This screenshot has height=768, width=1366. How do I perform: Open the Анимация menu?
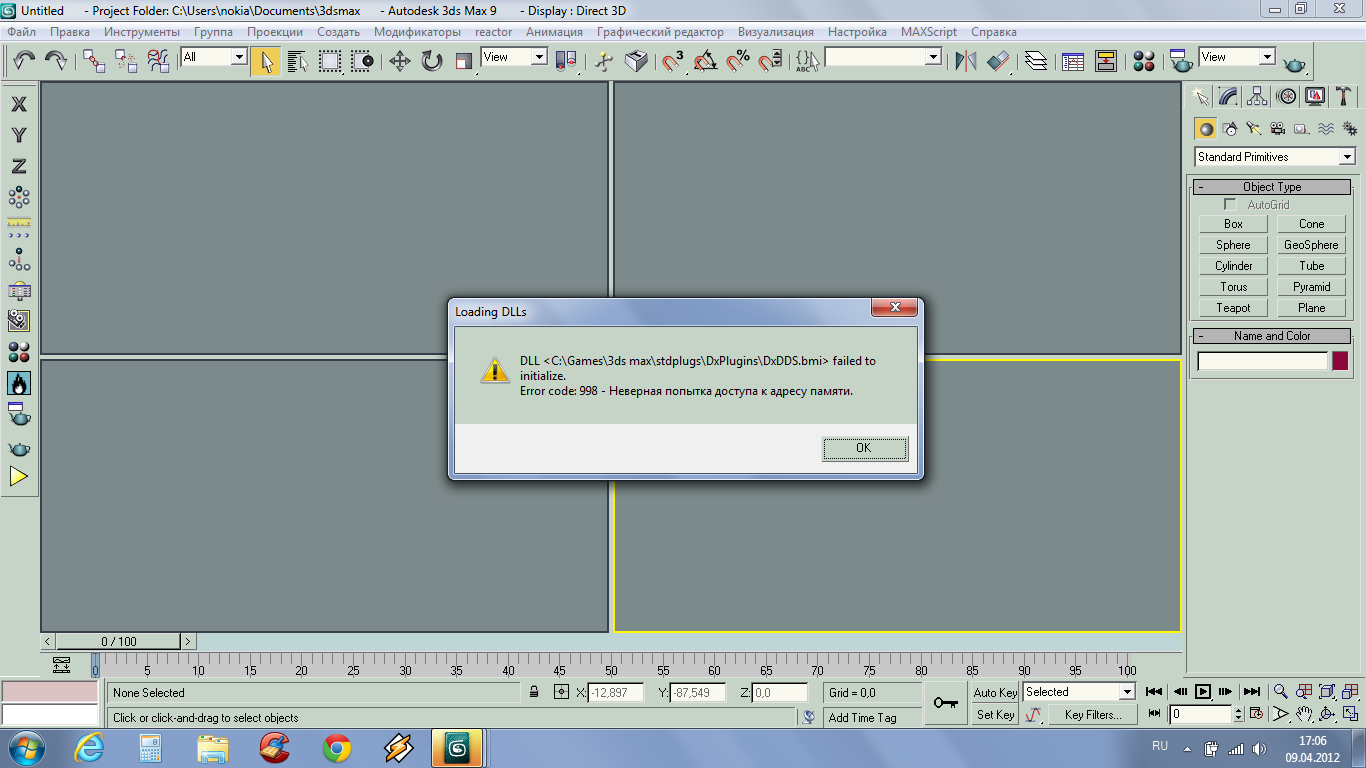coord(554,32)
